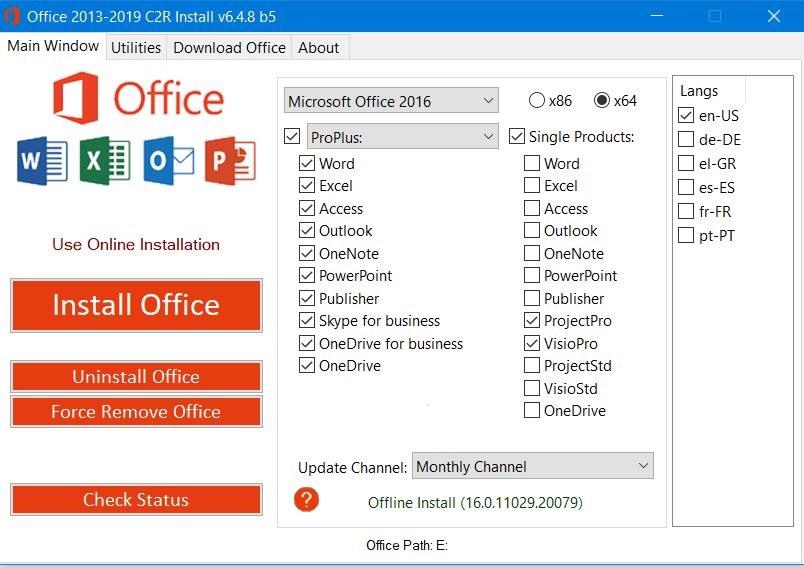Click the Word application icon
The width and height of the screenshot is (804, 567).
[42, 161]
